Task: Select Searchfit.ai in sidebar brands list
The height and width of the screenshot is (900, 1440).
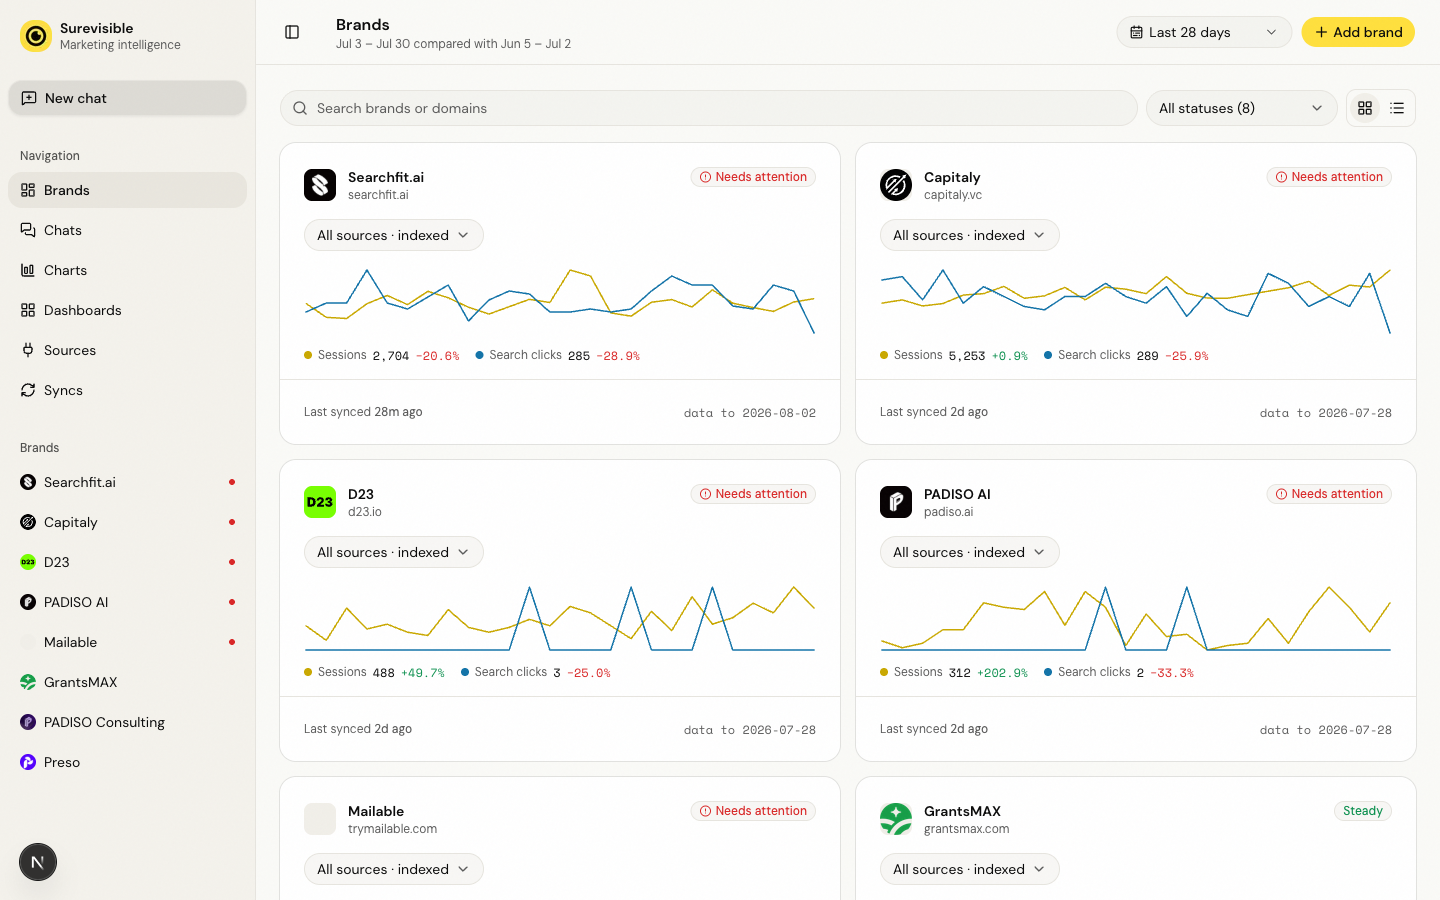Action: click(x=127, y=482)
